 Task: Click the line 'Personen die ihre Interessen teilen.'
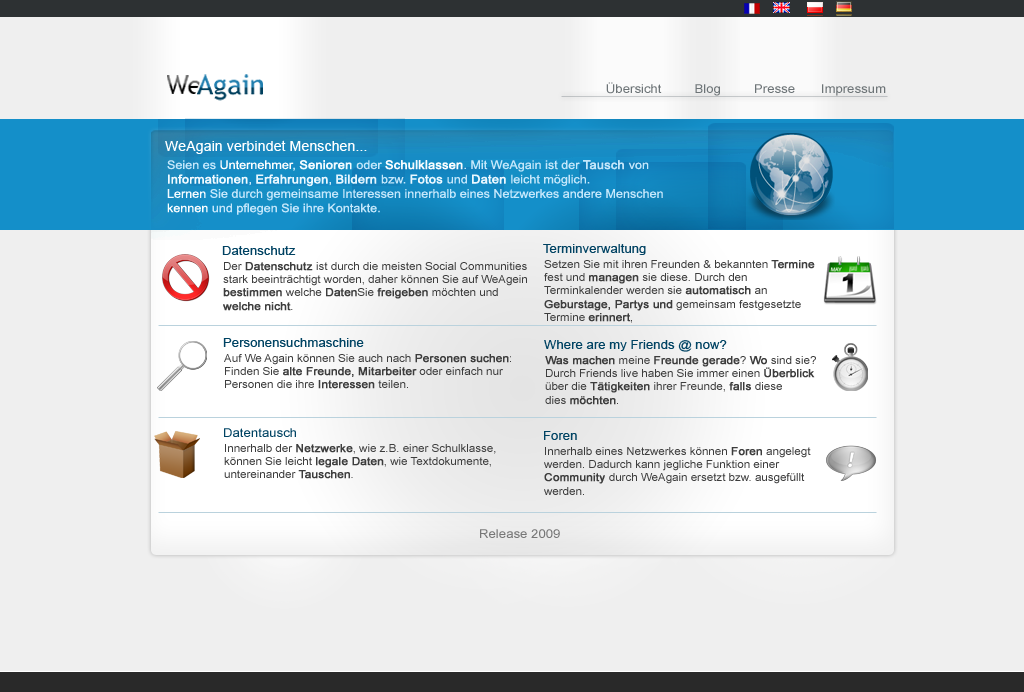(316, 385)
